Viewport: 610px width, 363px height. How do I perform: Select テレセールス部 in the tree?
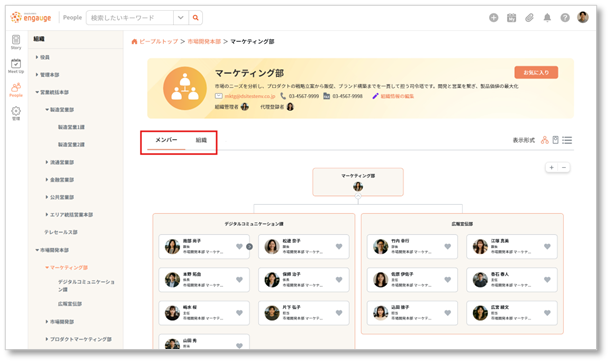(61, 232)
